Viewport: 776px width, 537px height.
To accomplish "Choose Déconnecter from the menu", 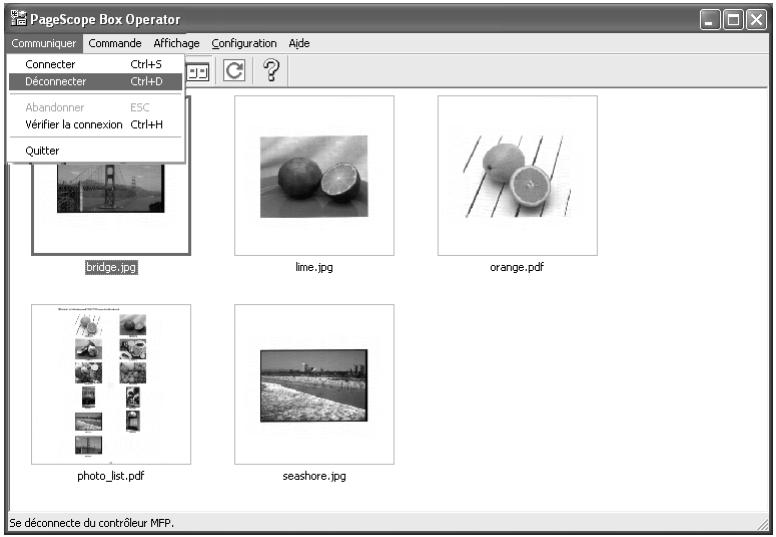I will 95,82.
